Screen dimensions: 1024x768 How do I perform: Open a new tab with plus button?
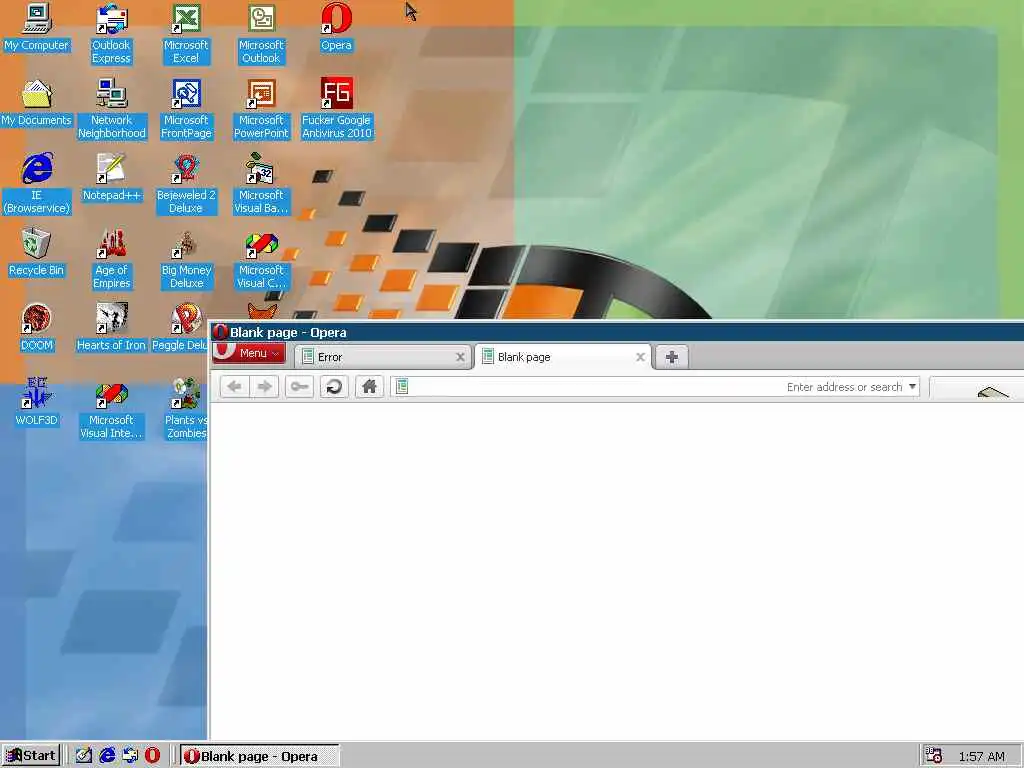pos(672,357)
